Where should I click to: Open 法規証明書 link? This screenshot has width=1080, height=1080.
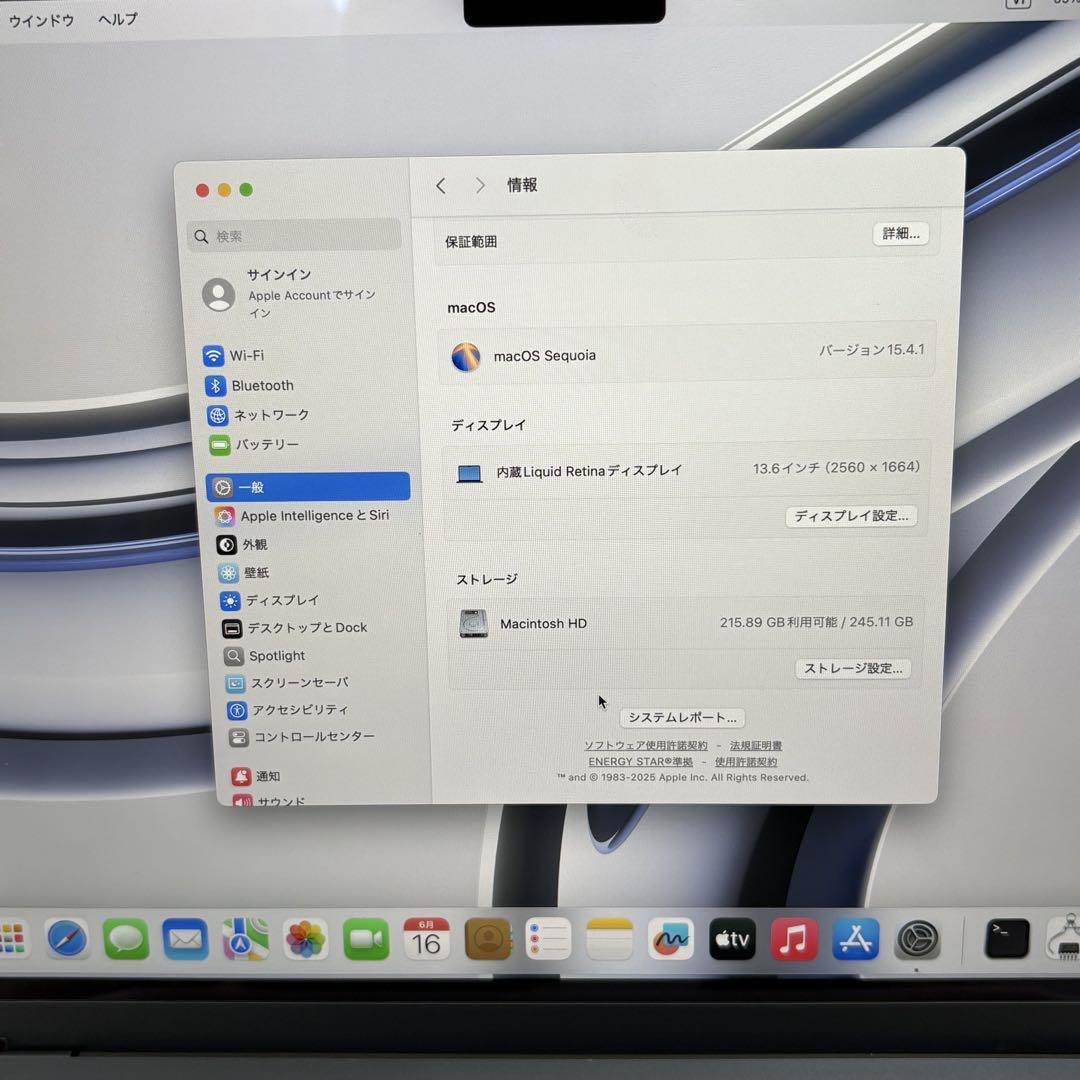(x=756, y=745)
